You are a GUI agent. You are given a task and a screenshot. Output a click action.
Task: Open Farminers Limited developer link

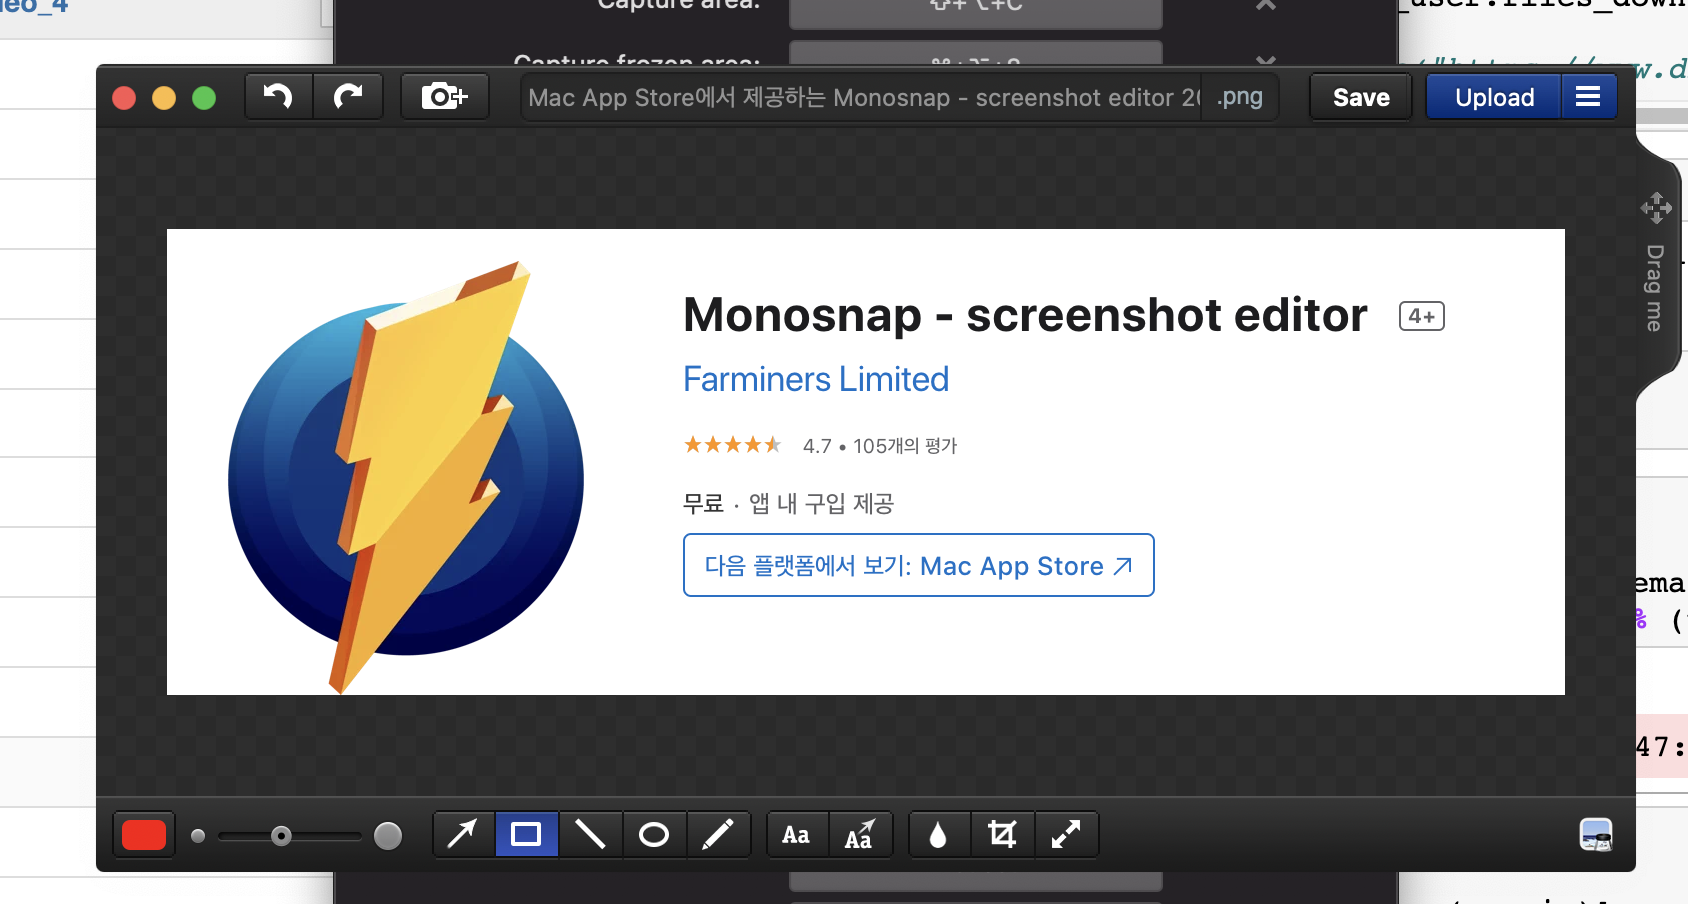[x=816, y=379]
